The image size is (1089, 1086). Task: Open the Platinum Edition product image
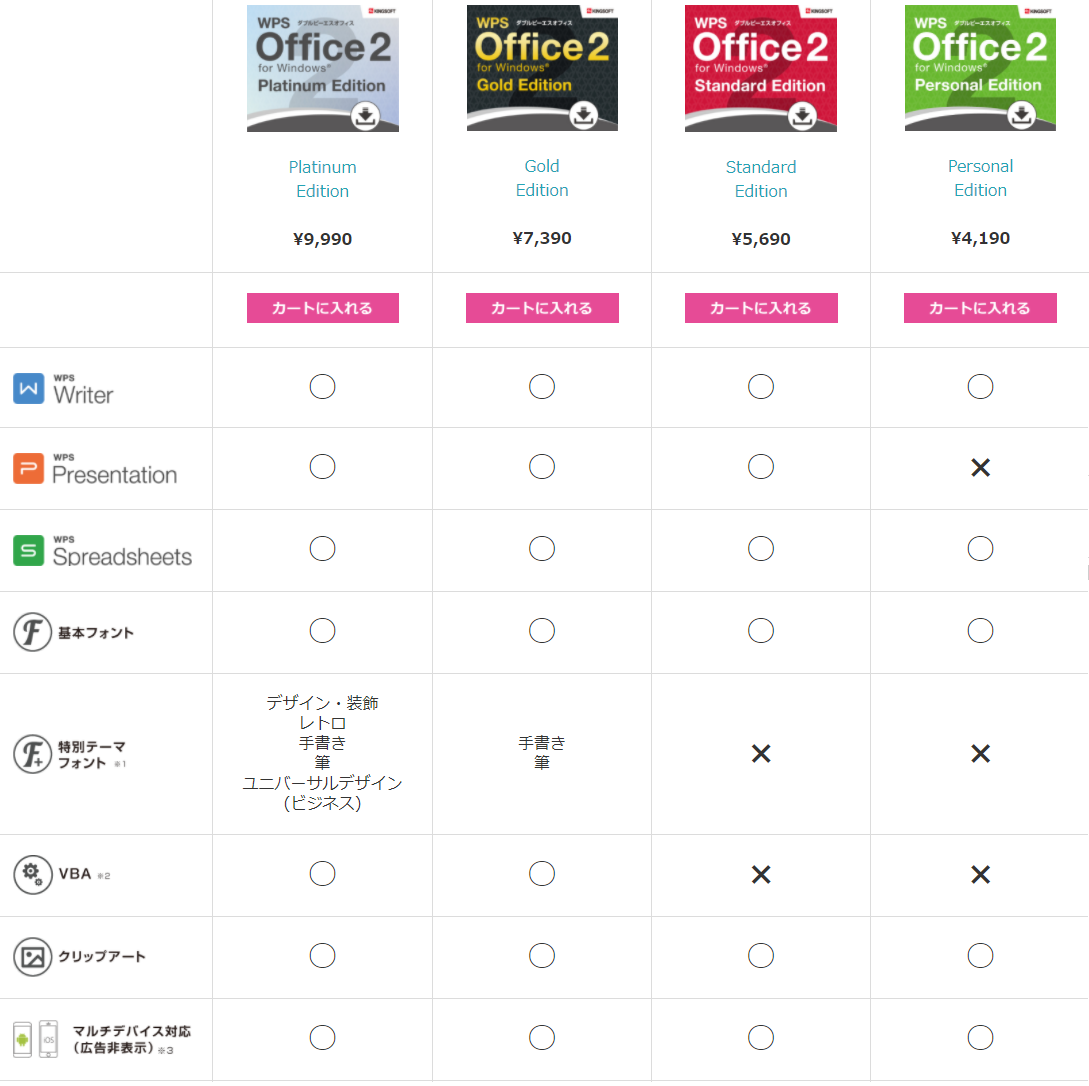coord(323,68)
